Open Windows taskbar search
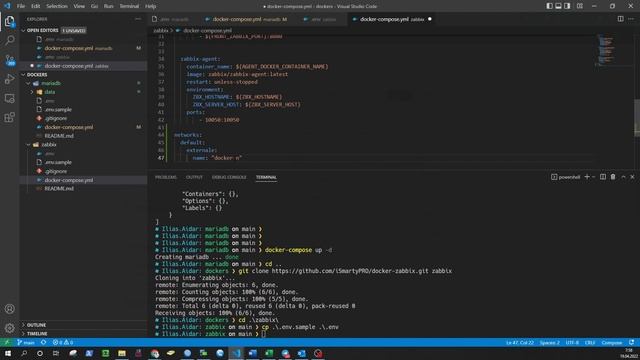The width and height of the screenshot is (640, 360). click(24, 353)
